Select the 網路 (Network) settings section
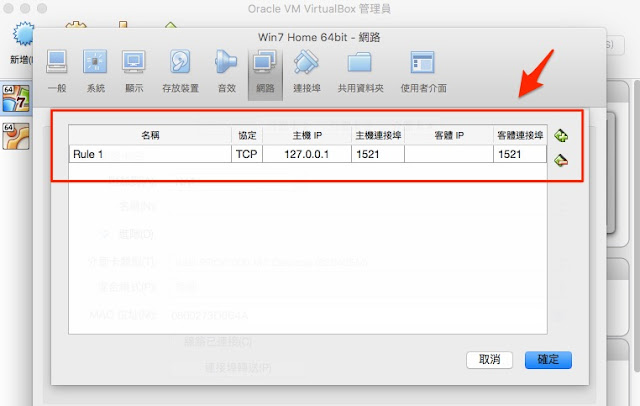The height and width of the screenshot is (406, 640). coord(265,74)
